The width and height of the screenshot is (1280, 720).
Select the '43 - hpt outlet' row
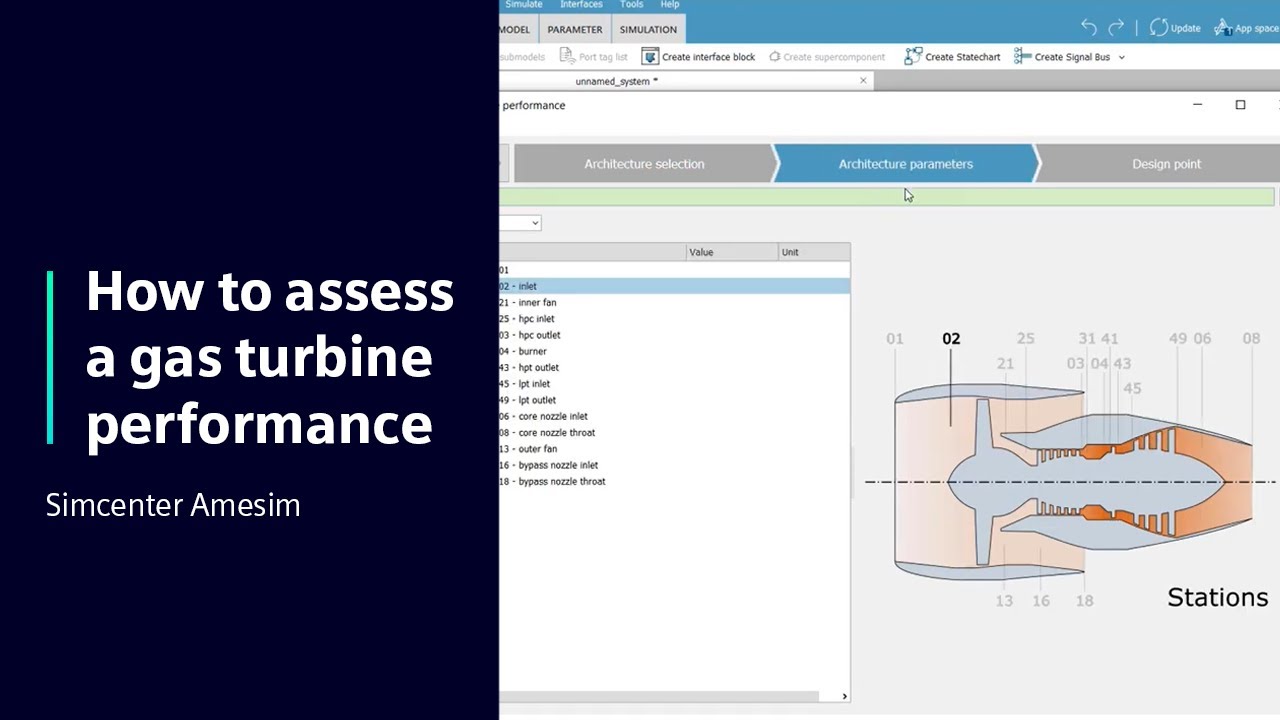[674, 367]
